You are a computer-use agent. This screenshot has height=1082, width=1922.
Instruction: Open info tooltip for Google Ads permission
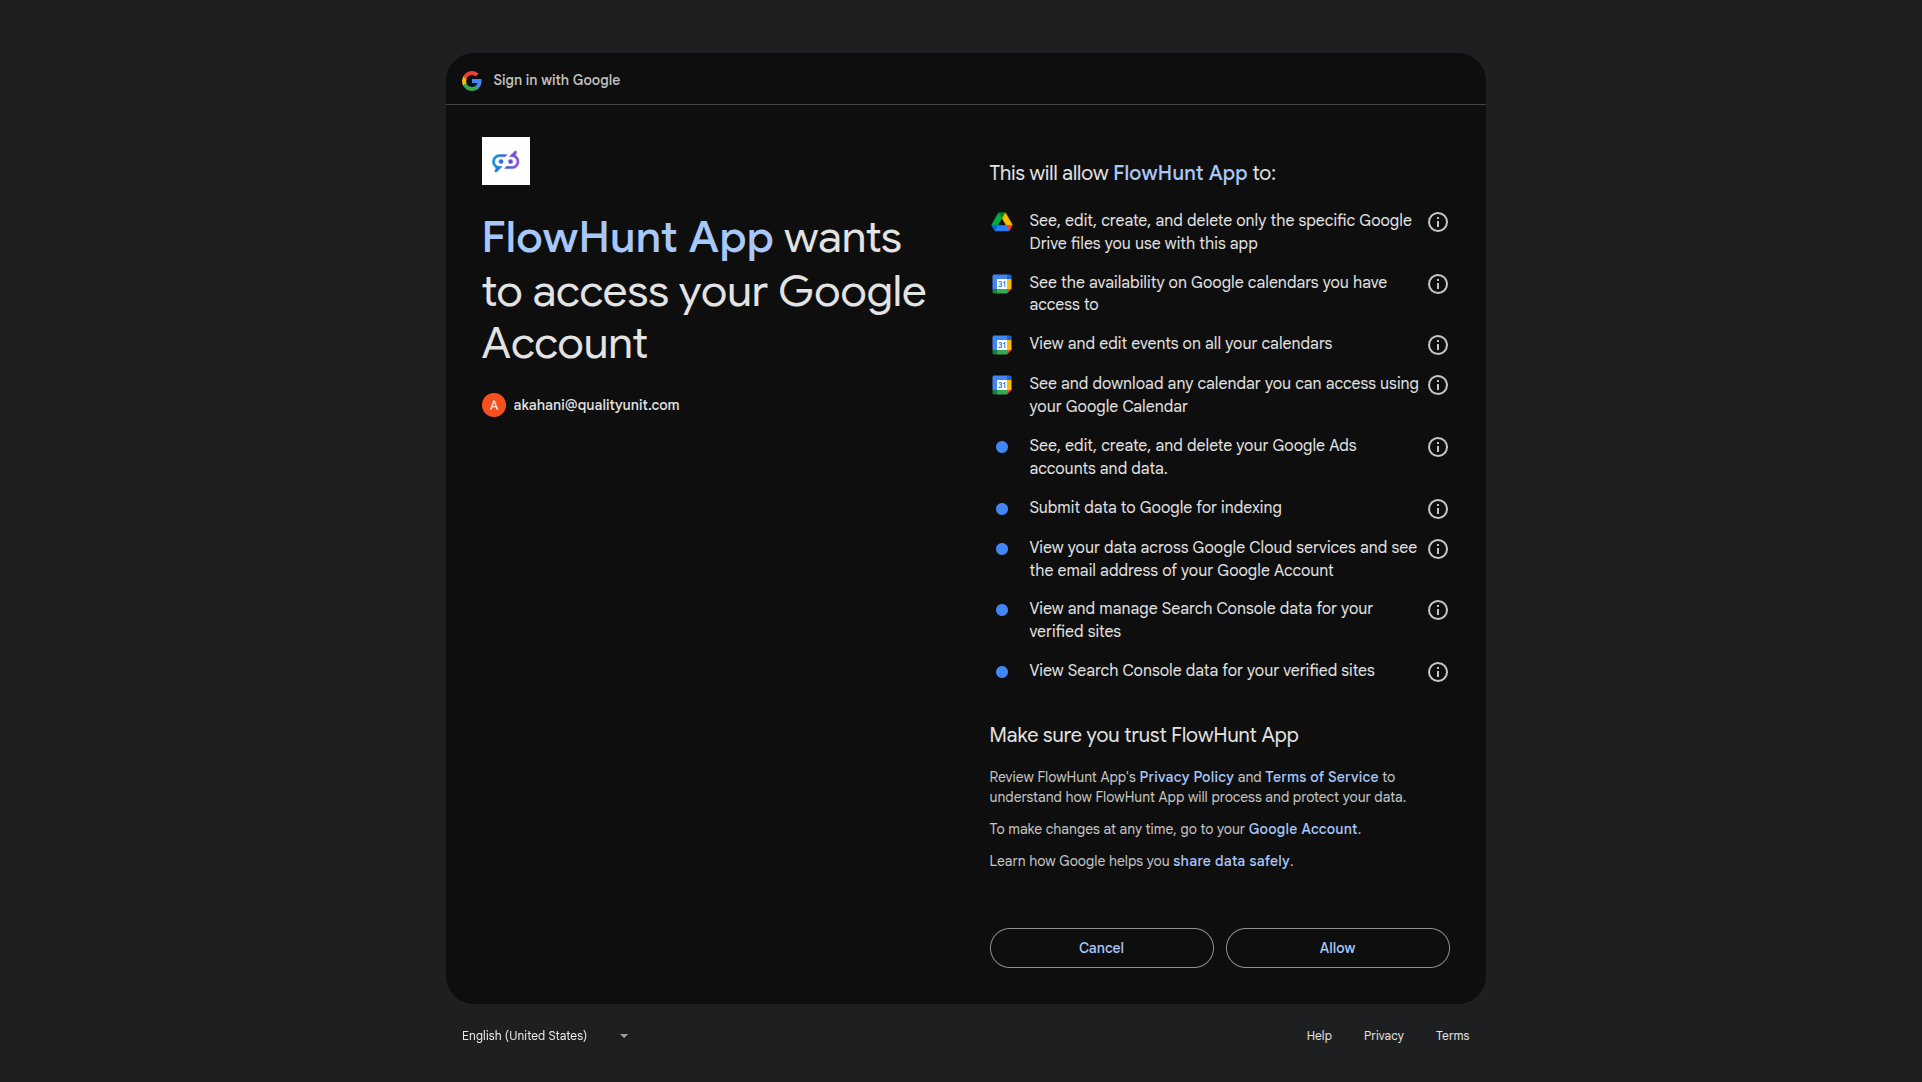click(x=1438, y=447)
